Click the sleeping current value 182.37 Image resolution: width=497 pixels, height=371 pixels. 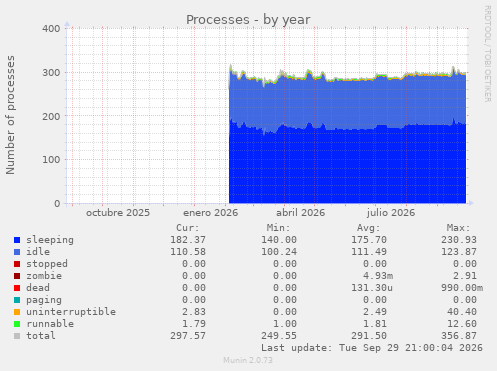[188, 240]
